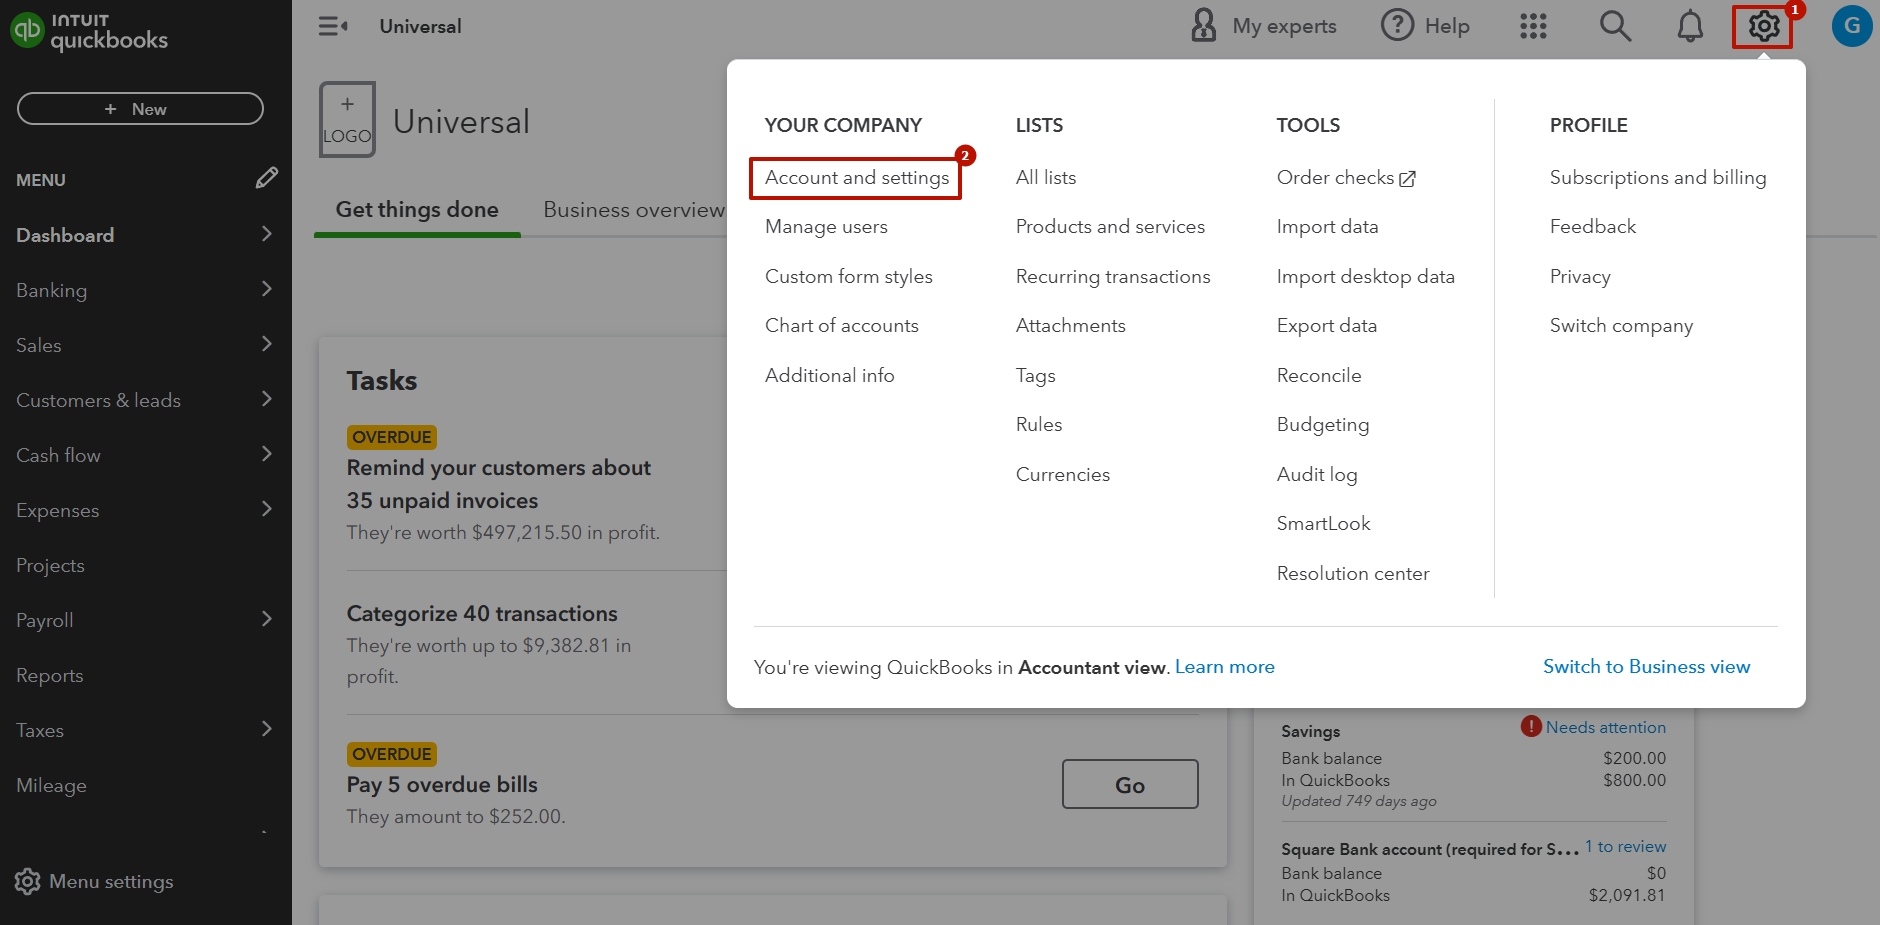Viewport: 1880px width, 925px height.
Task: Click the Help question mark icon
Action: coord(1397,26)
